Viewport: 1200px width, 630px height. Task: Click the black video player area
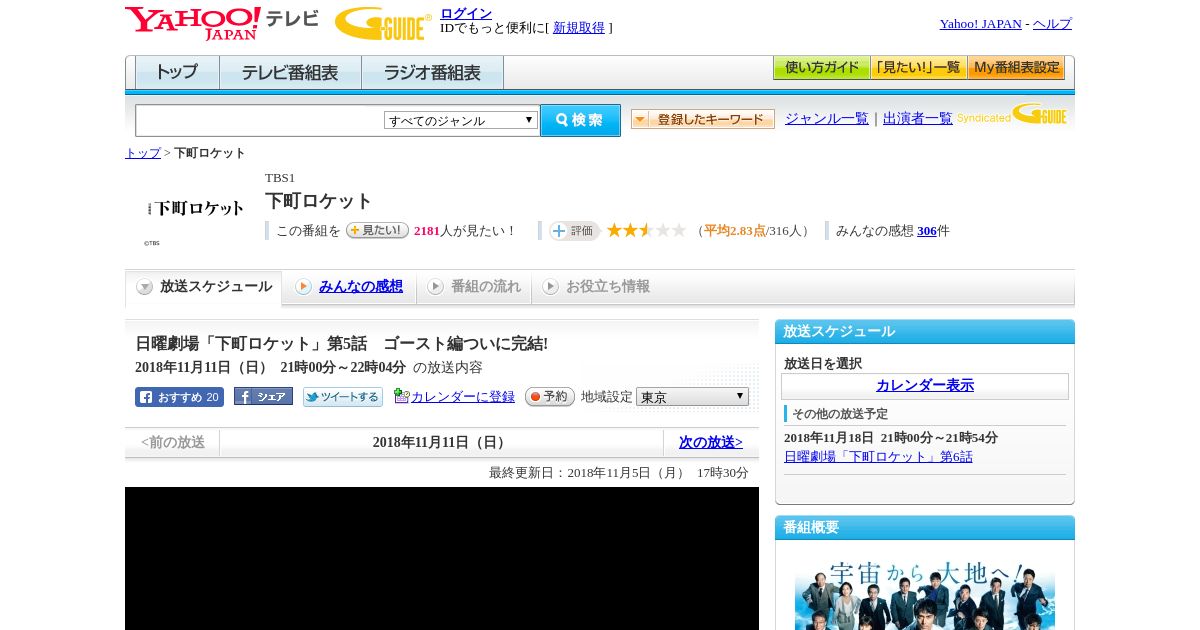442,558
